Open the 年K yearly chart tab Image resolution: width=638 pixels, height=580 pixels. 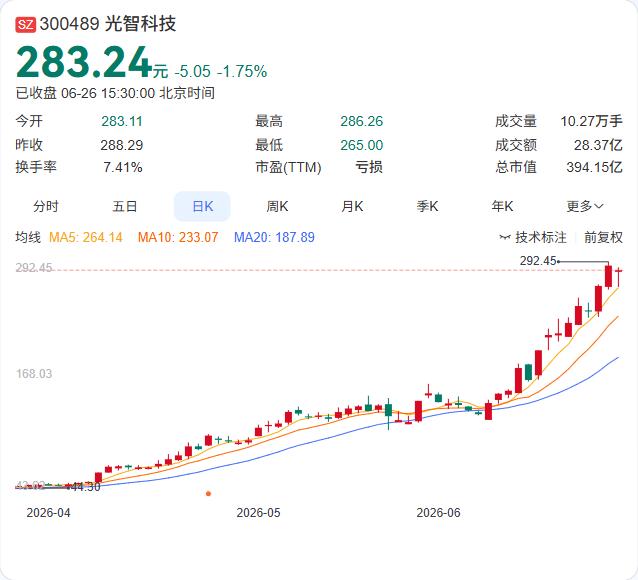point(502,206)
